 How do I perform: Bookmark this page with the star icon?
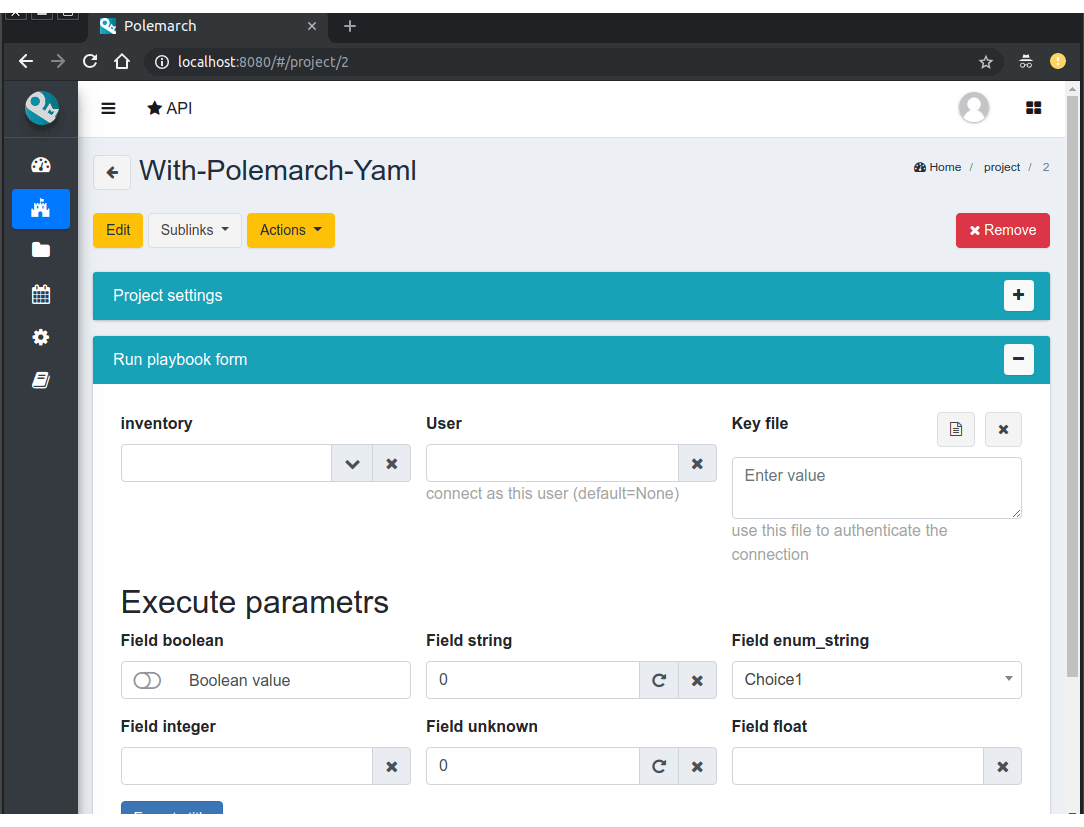985,62
